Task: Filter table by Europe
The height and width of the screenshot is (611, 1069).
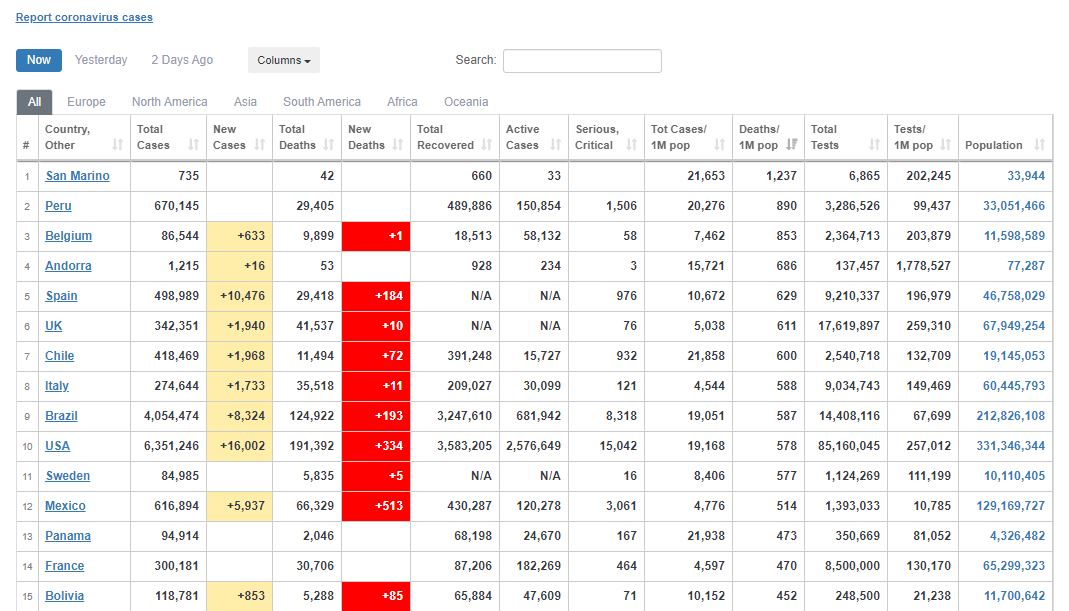Action: [87, 102]
